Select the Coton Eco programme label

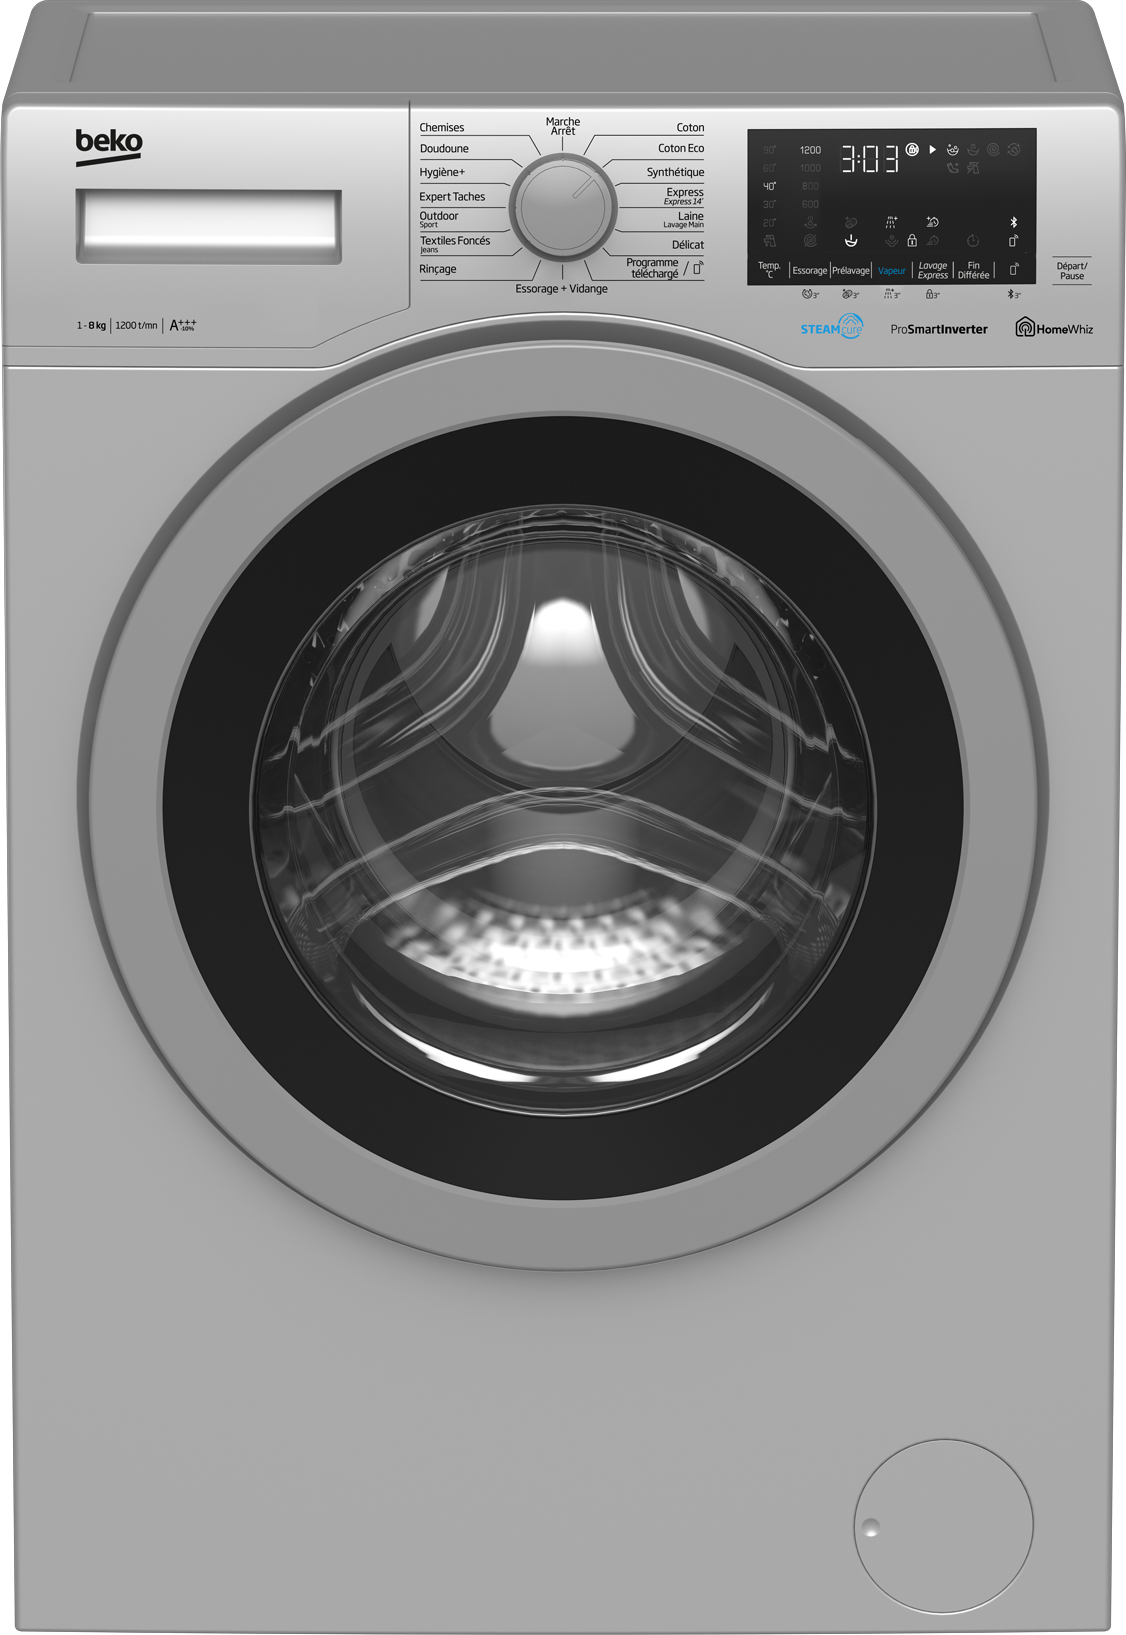(x=680, y=149)
